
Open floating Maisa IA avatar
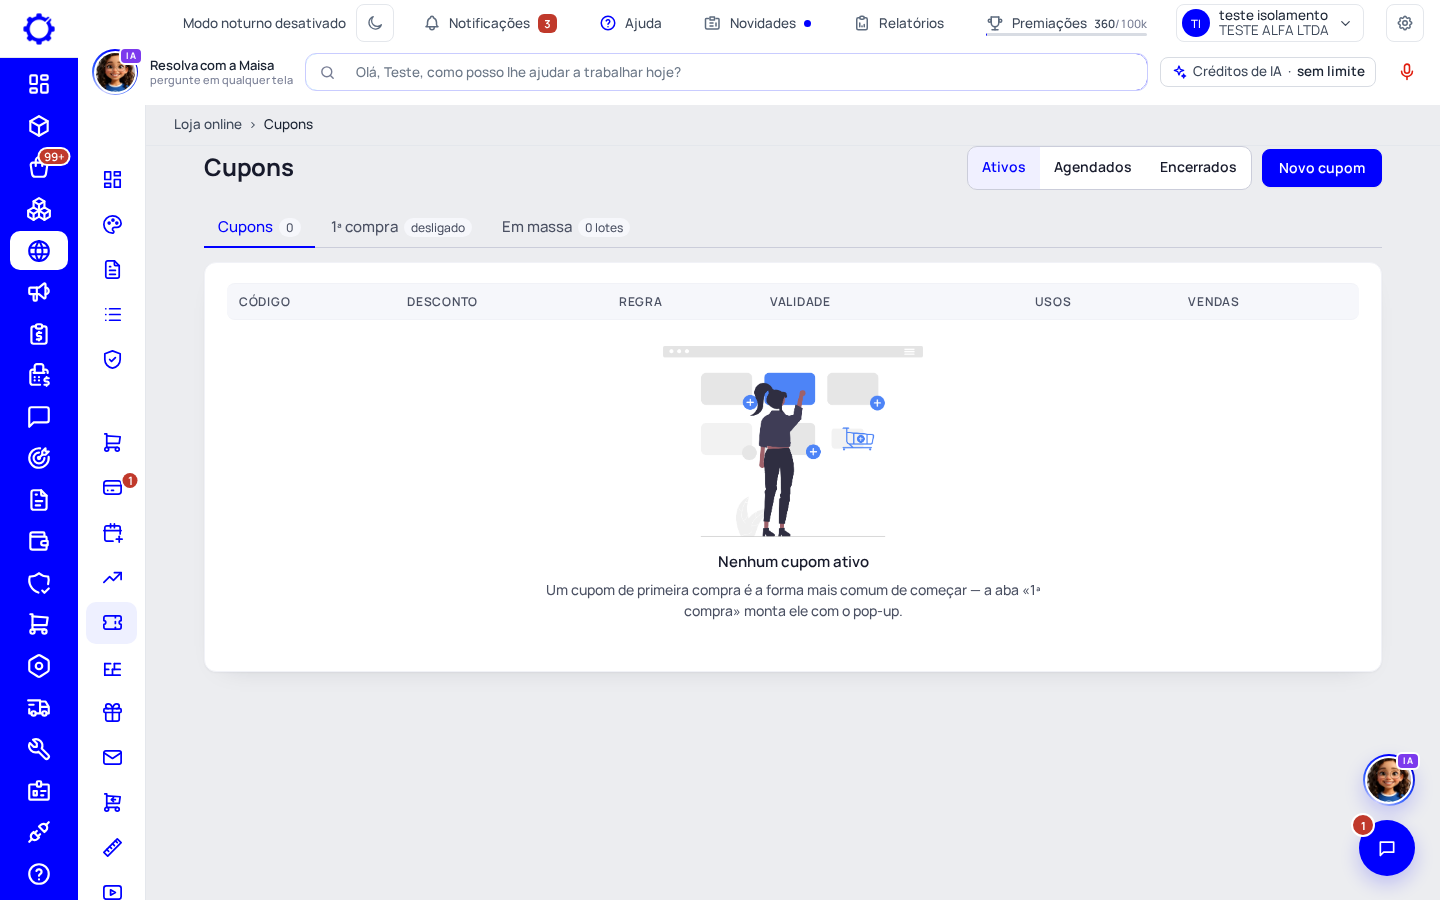tap(1389, 779)
